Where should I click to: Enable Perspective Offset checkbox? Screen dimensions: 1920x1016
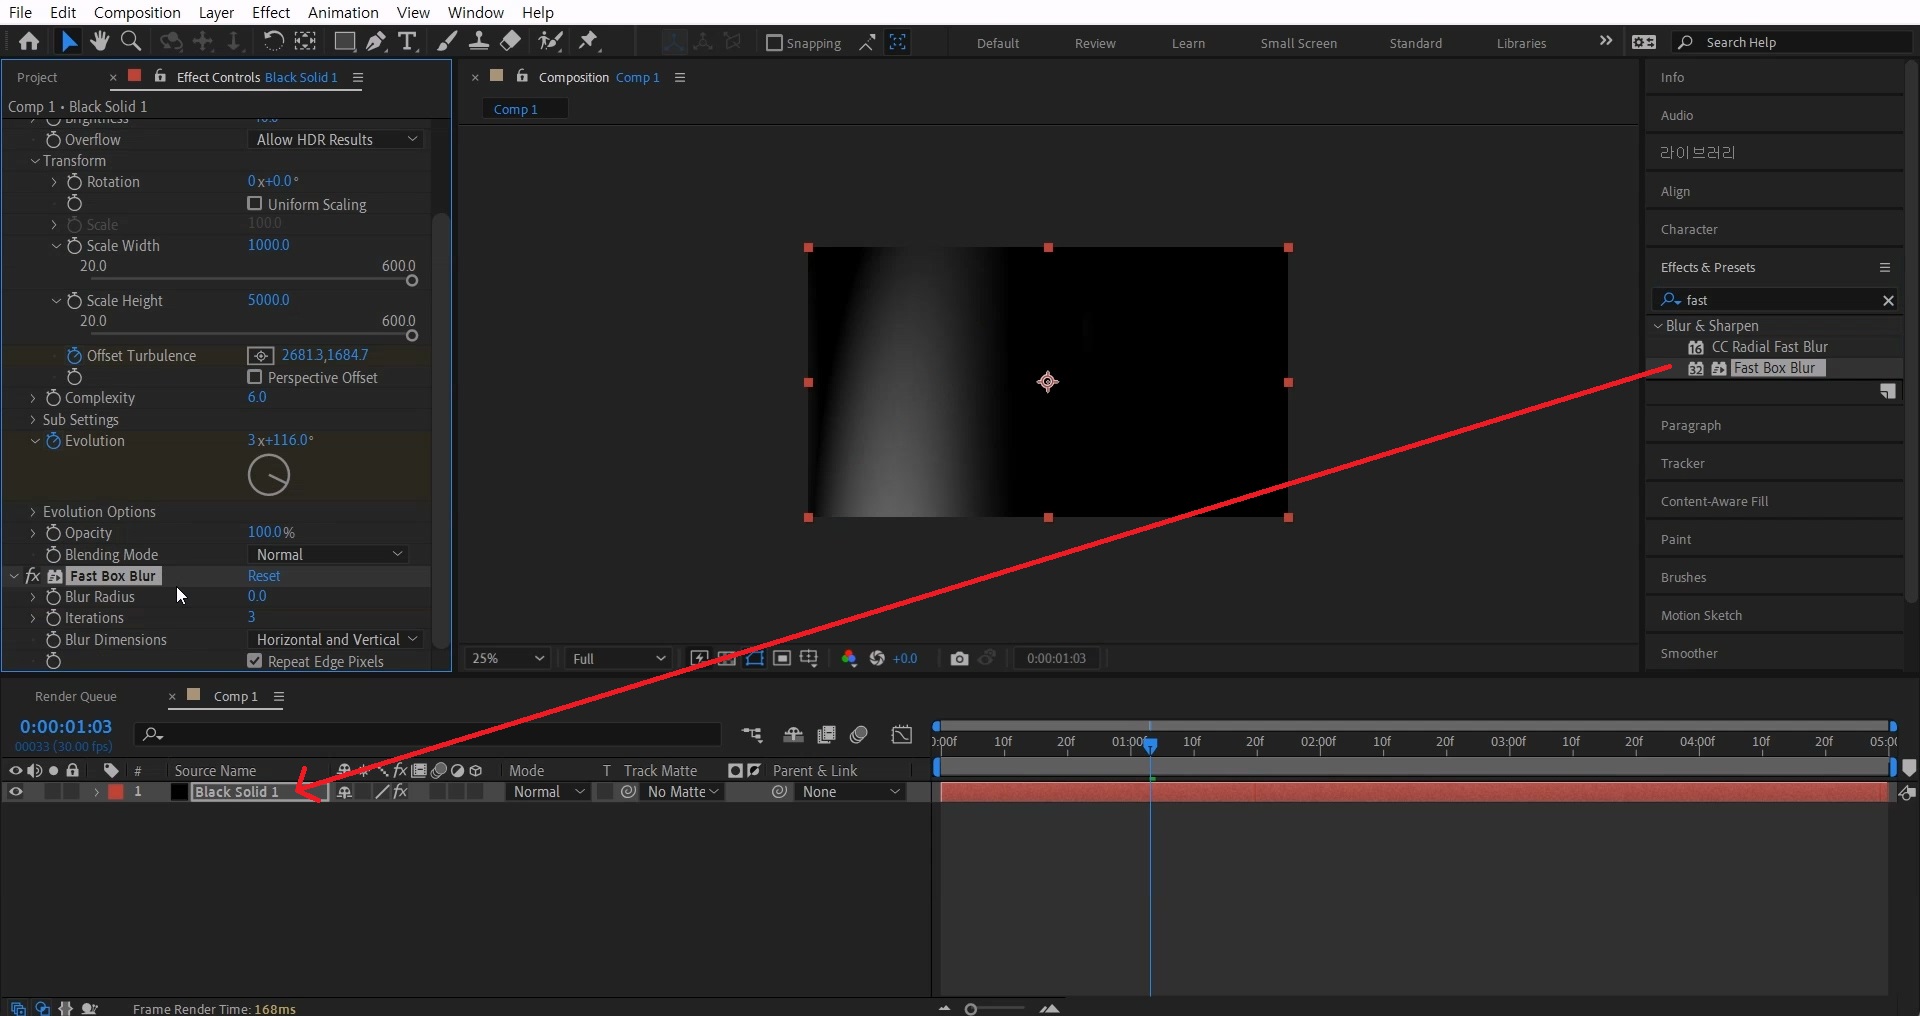point(255,377)
